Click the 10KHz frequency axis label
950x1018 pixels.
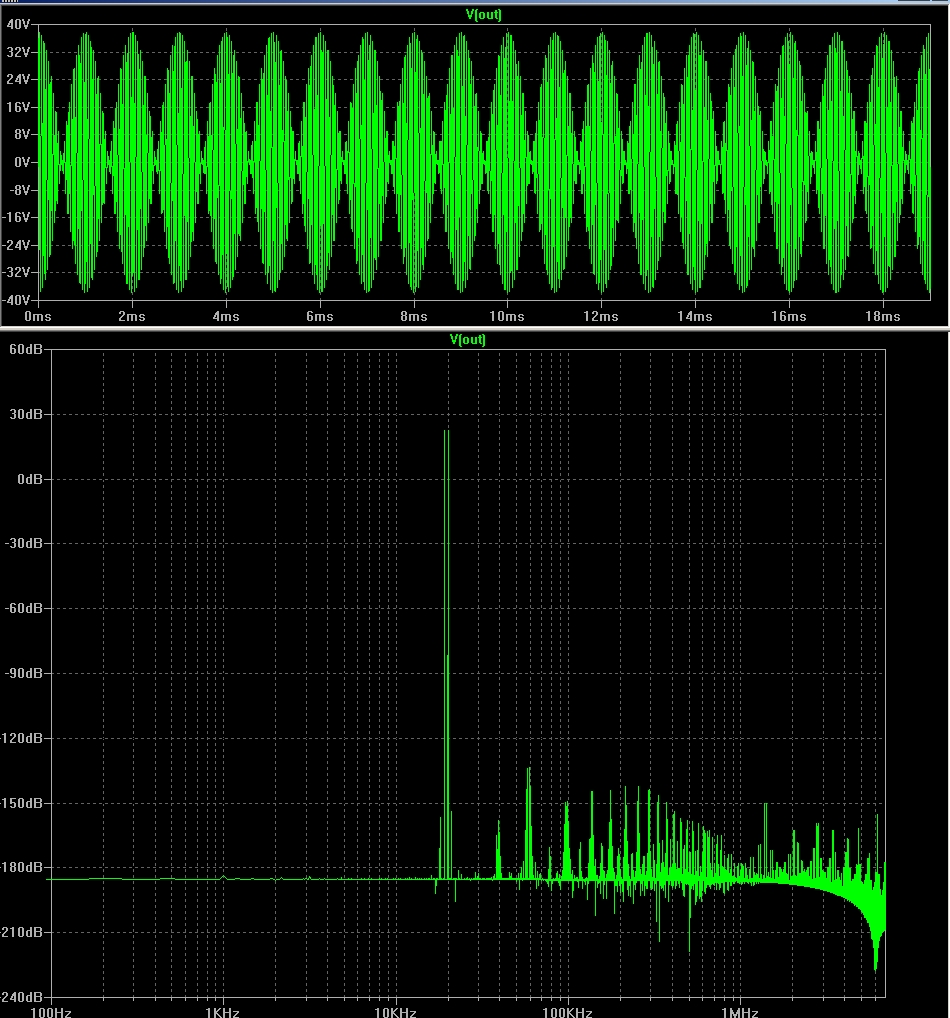coord(395,1012)
